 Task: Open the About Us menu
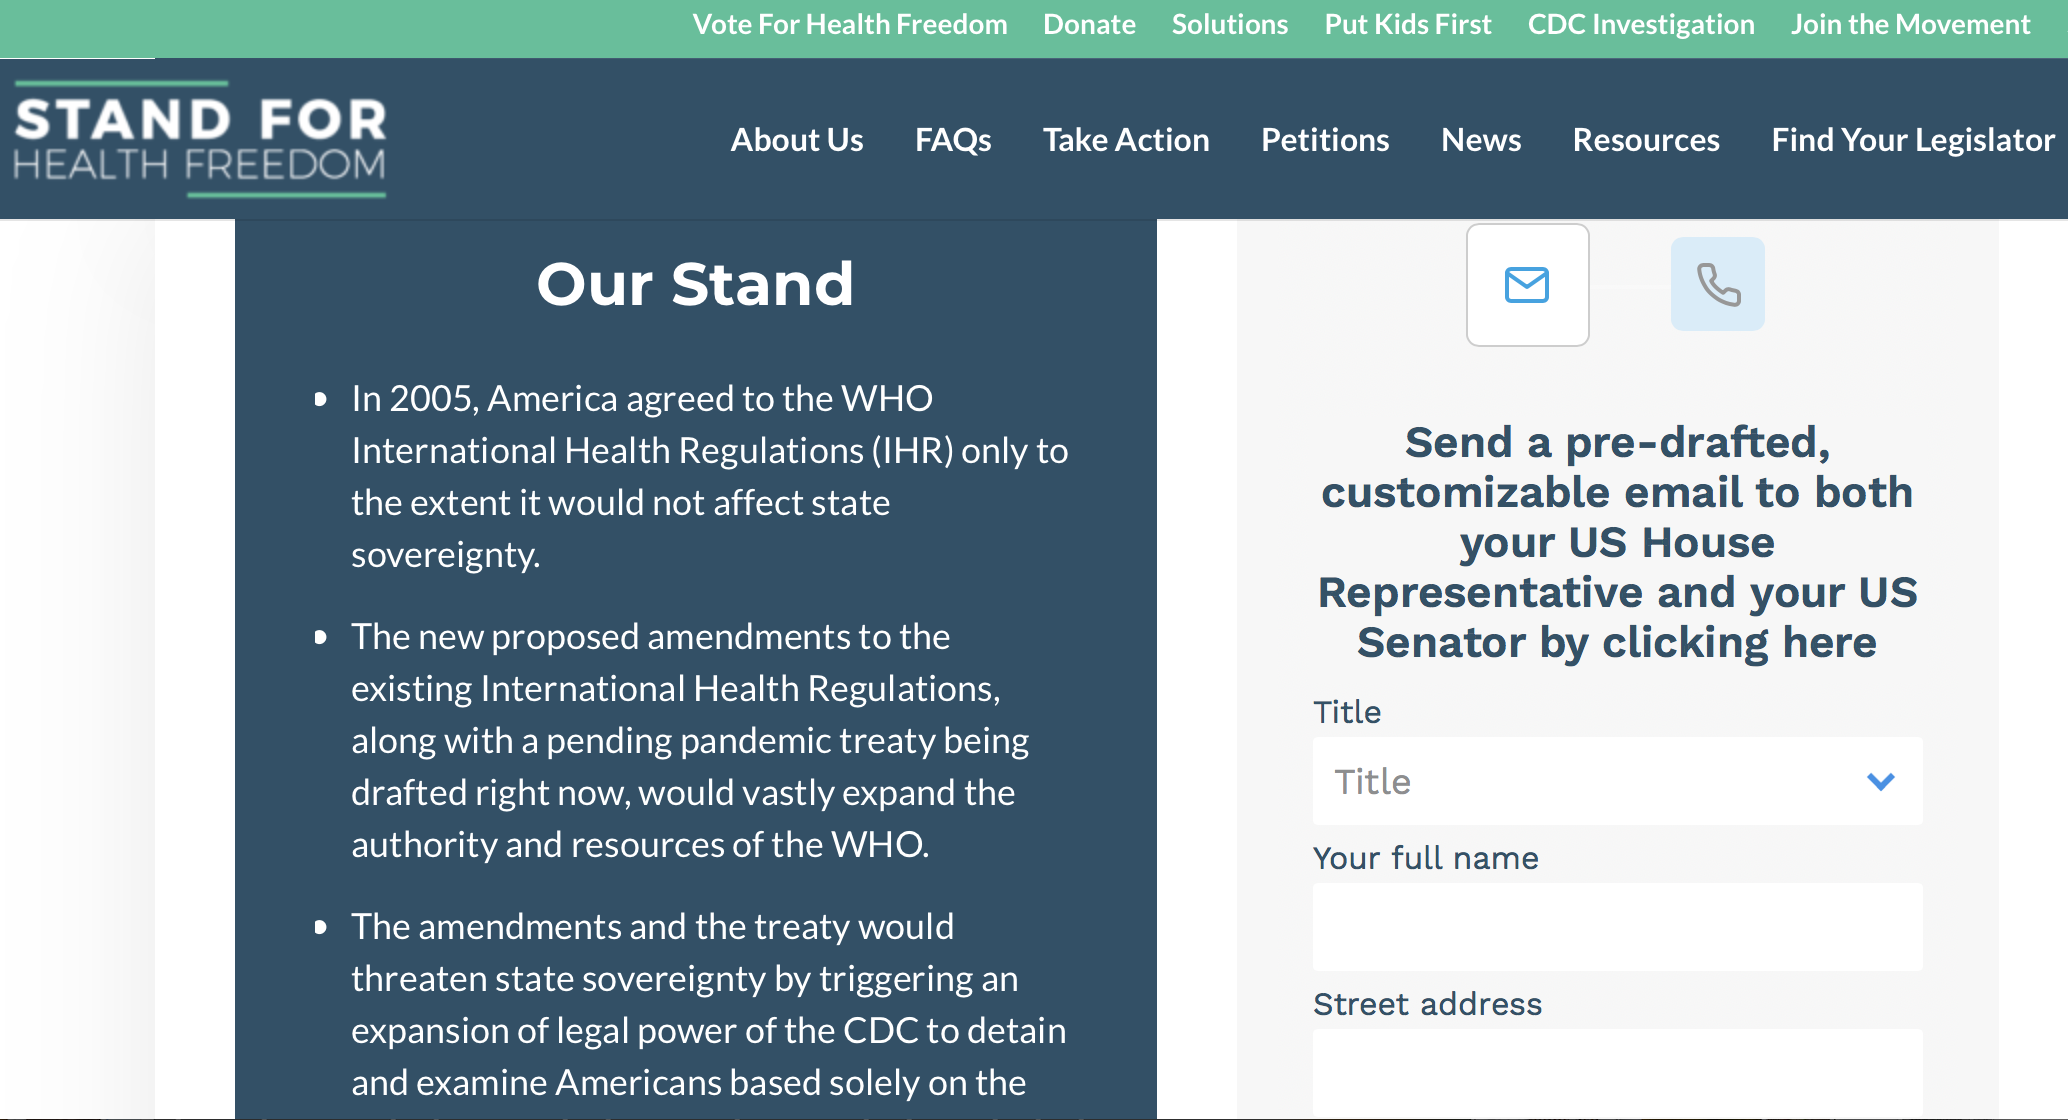click(x=797, y=140)
